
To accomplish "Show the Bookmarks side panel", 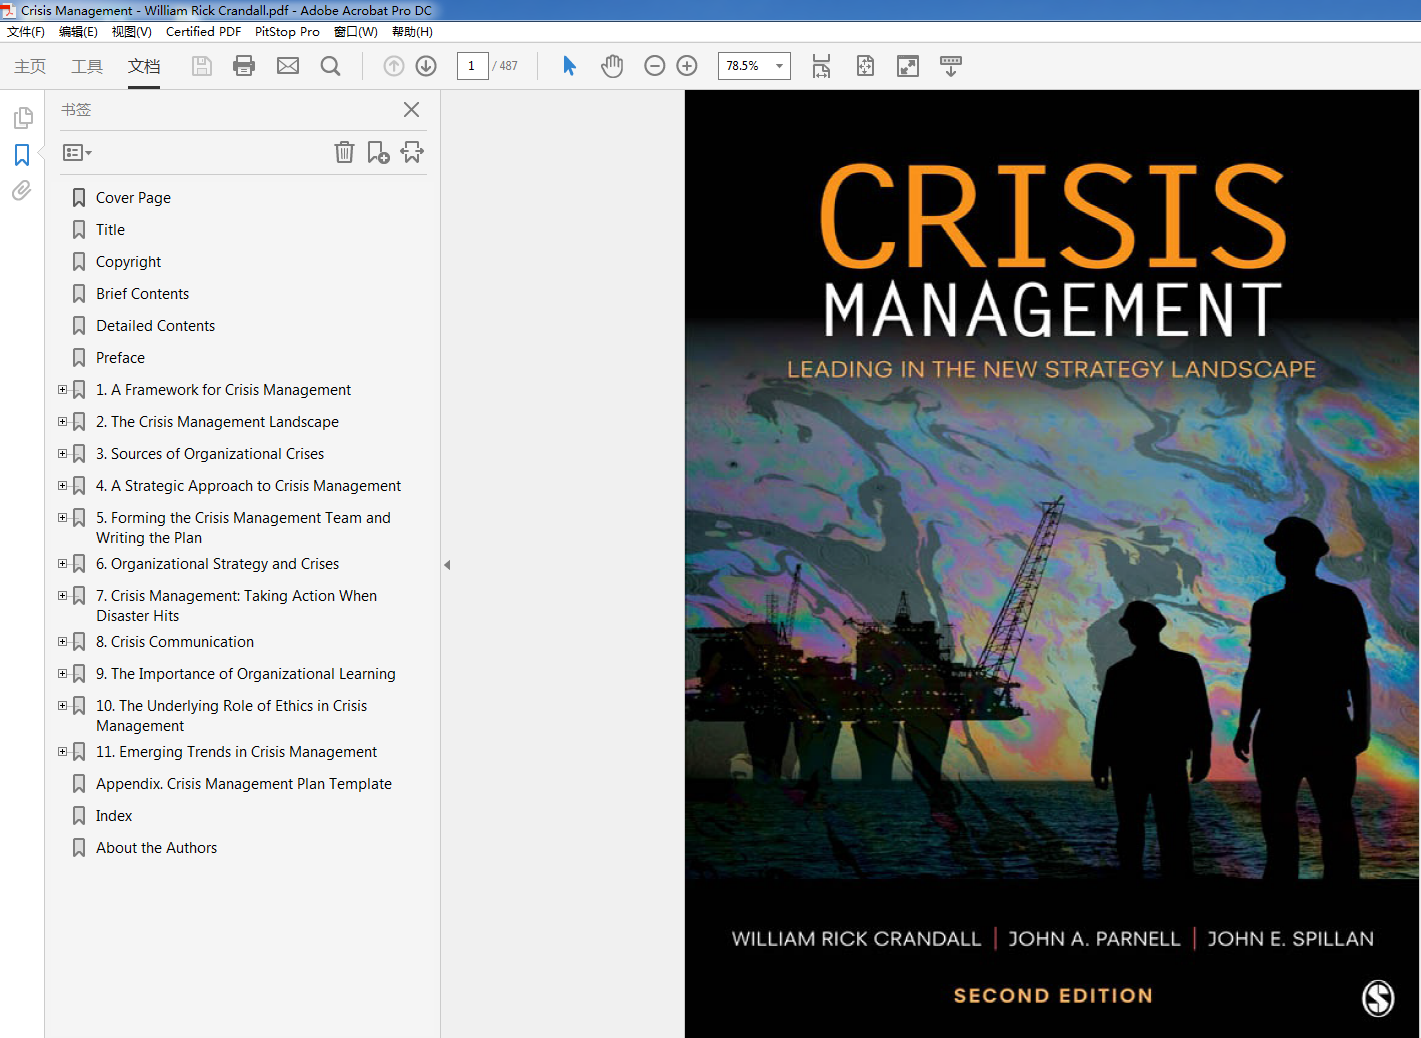I will tap(22, 154).
